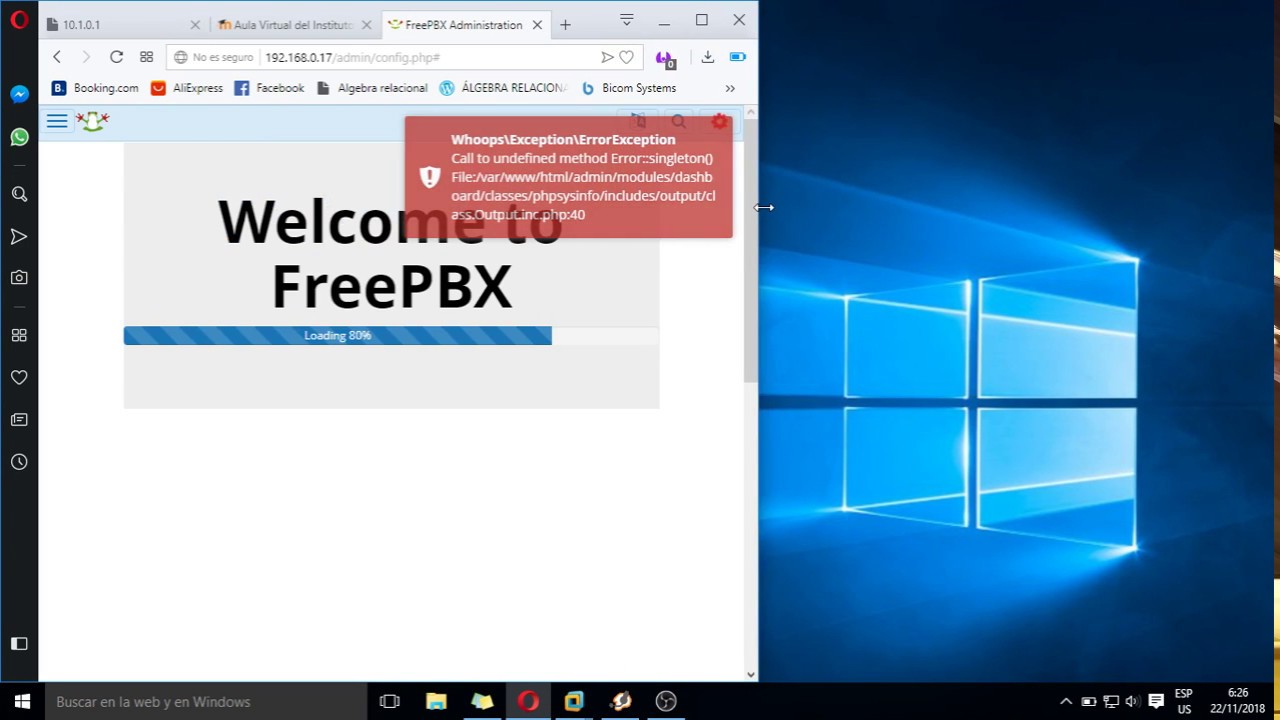Viewport: 1280px width, 720px height.
Task: Send page to My Flow
Action: (x=606, y=57)
